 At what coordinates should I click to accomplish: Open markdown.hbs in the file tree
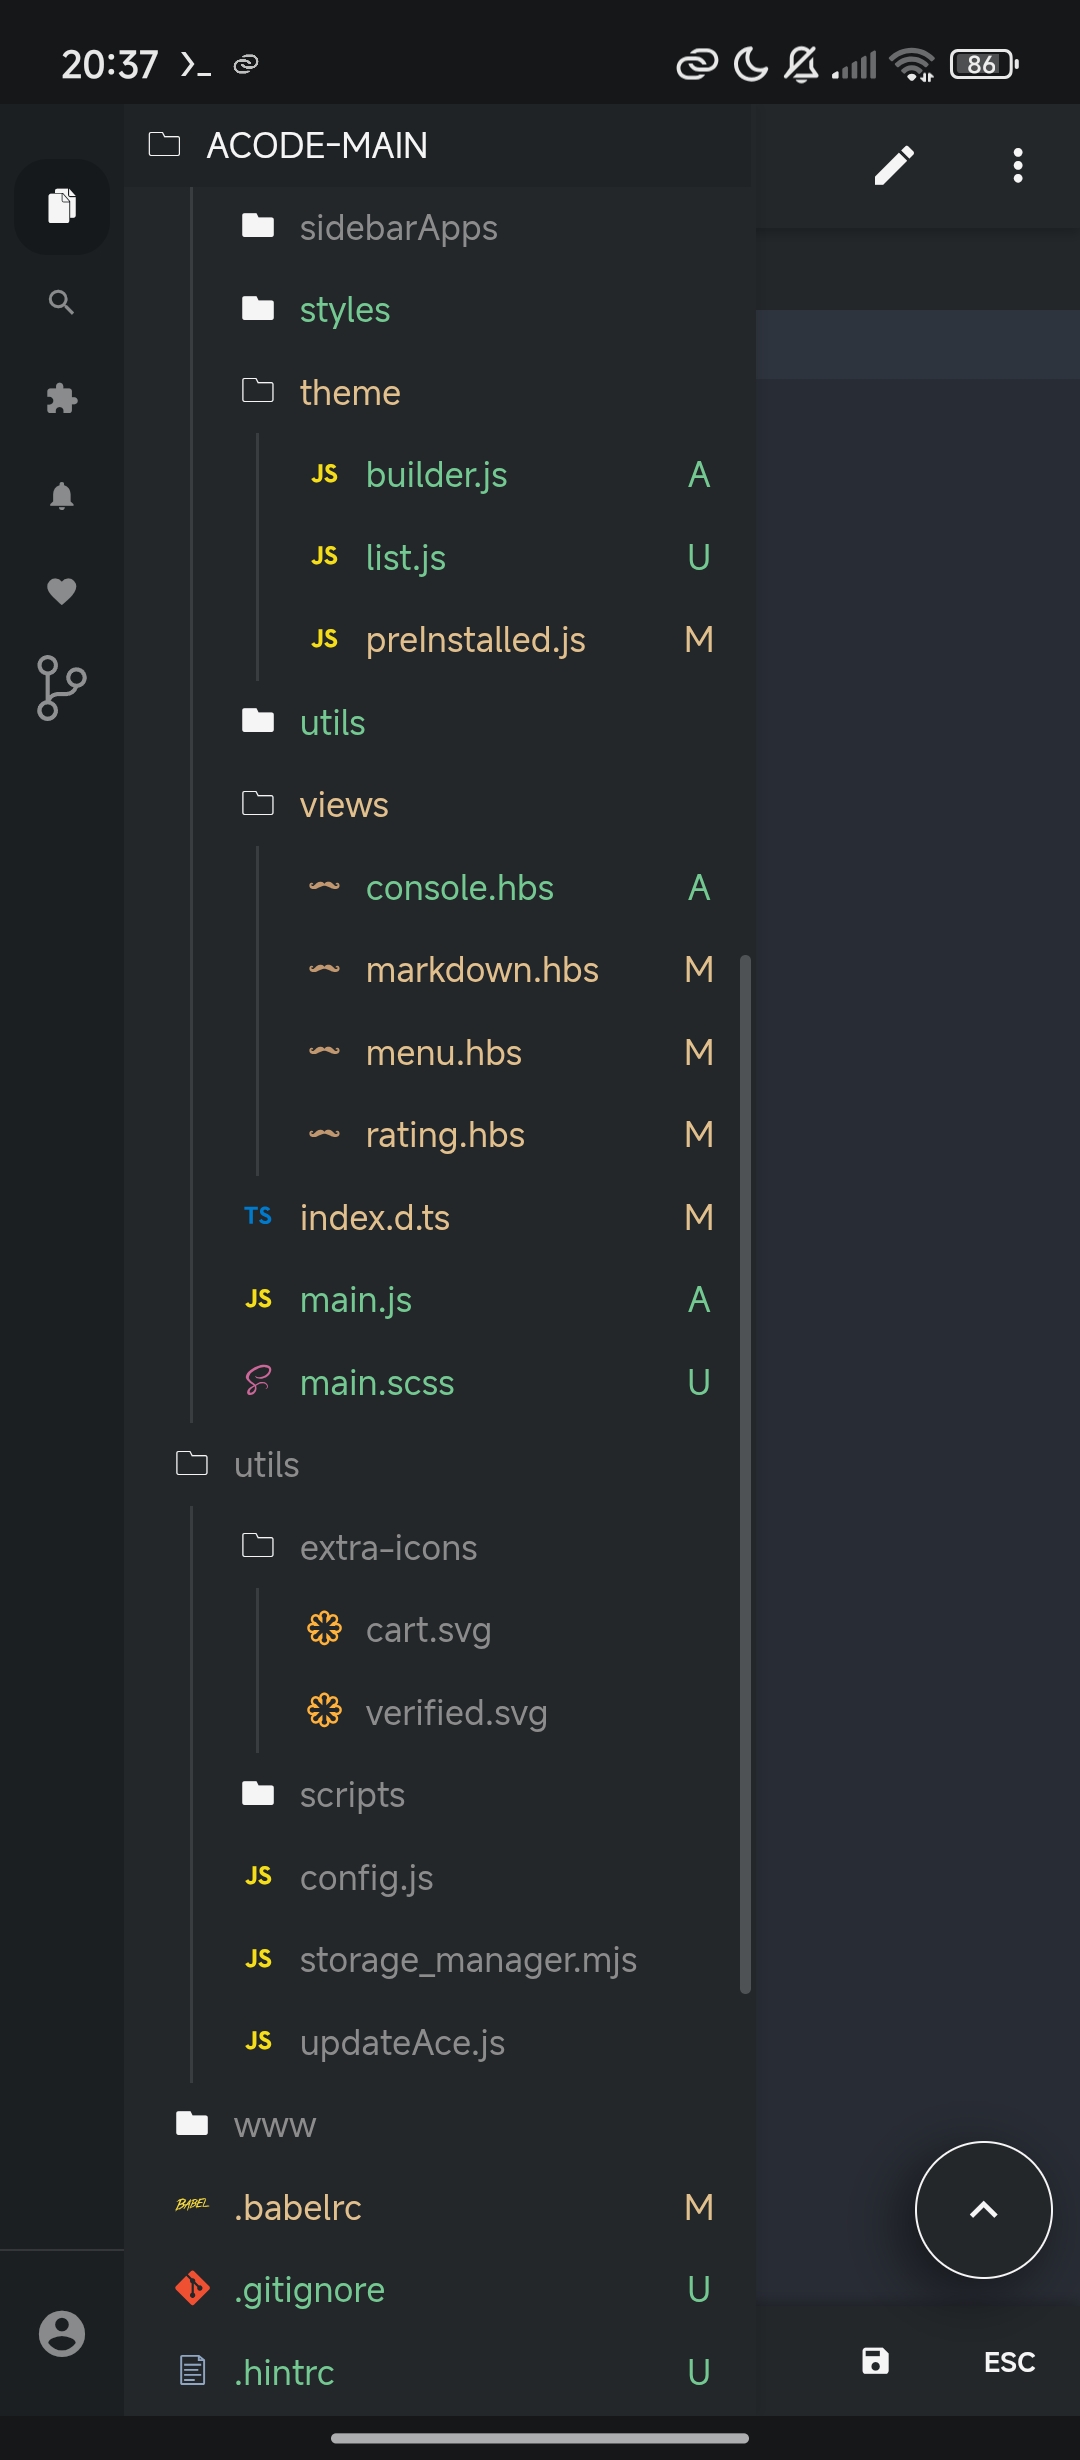tap(482, 970)
